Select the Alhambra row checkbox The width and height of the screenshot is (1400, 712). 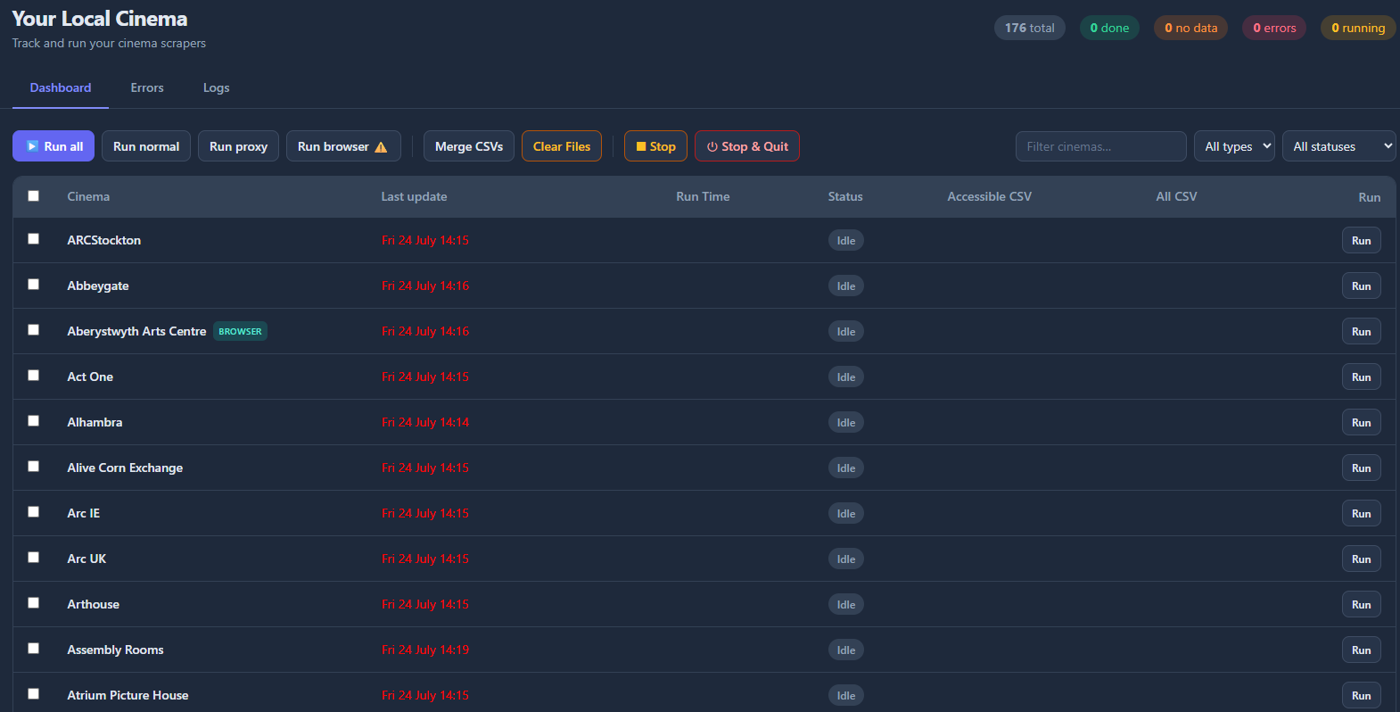click(33, 421)
